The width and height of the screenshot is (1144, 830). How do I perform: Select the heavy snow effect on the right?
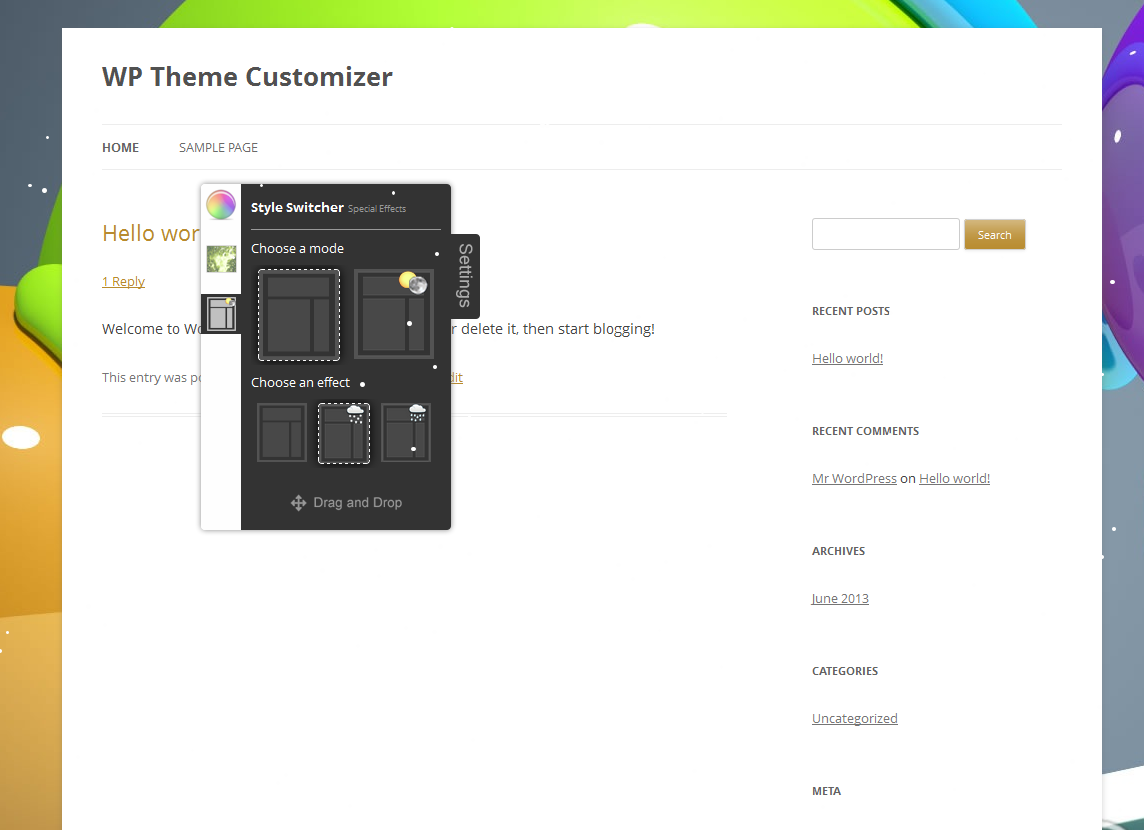coord(406,433)
